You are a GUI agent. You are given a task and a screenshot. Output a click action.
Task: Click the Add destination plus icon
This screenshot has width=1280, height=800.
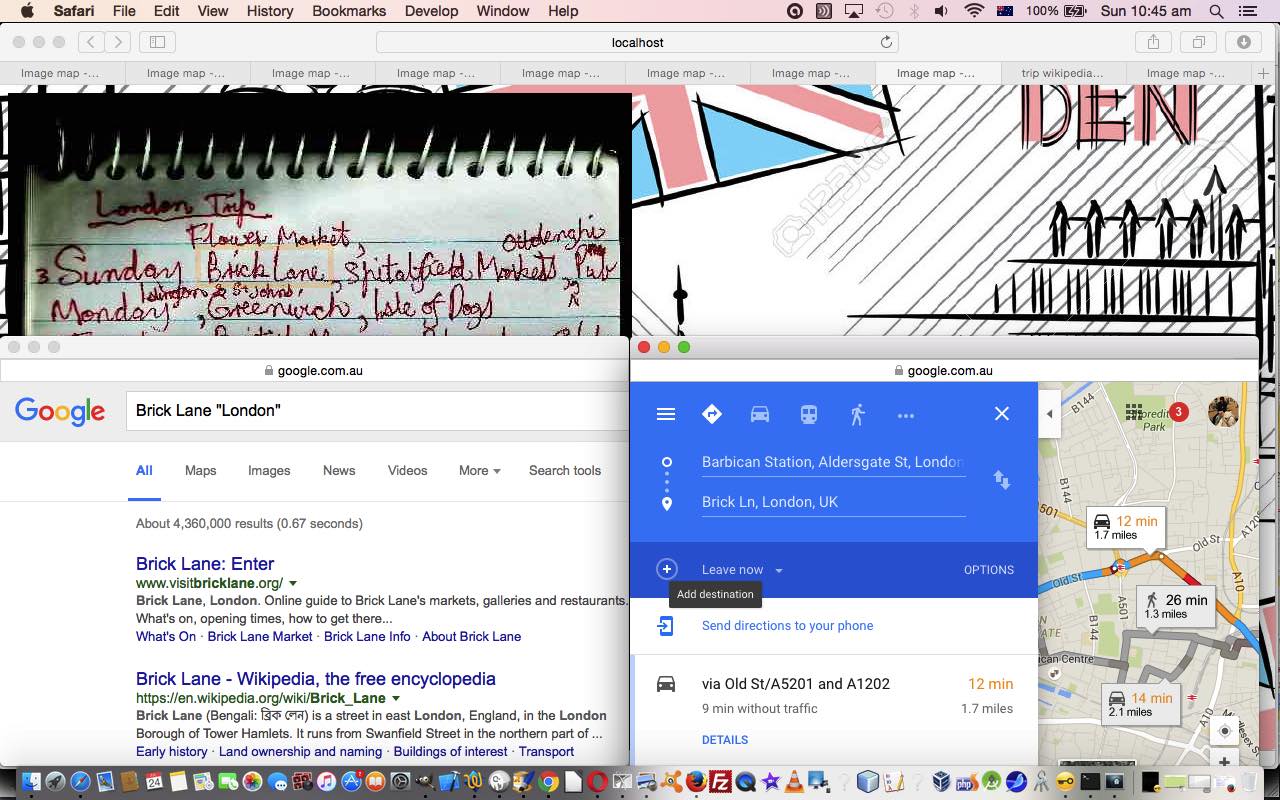[667, 569]
